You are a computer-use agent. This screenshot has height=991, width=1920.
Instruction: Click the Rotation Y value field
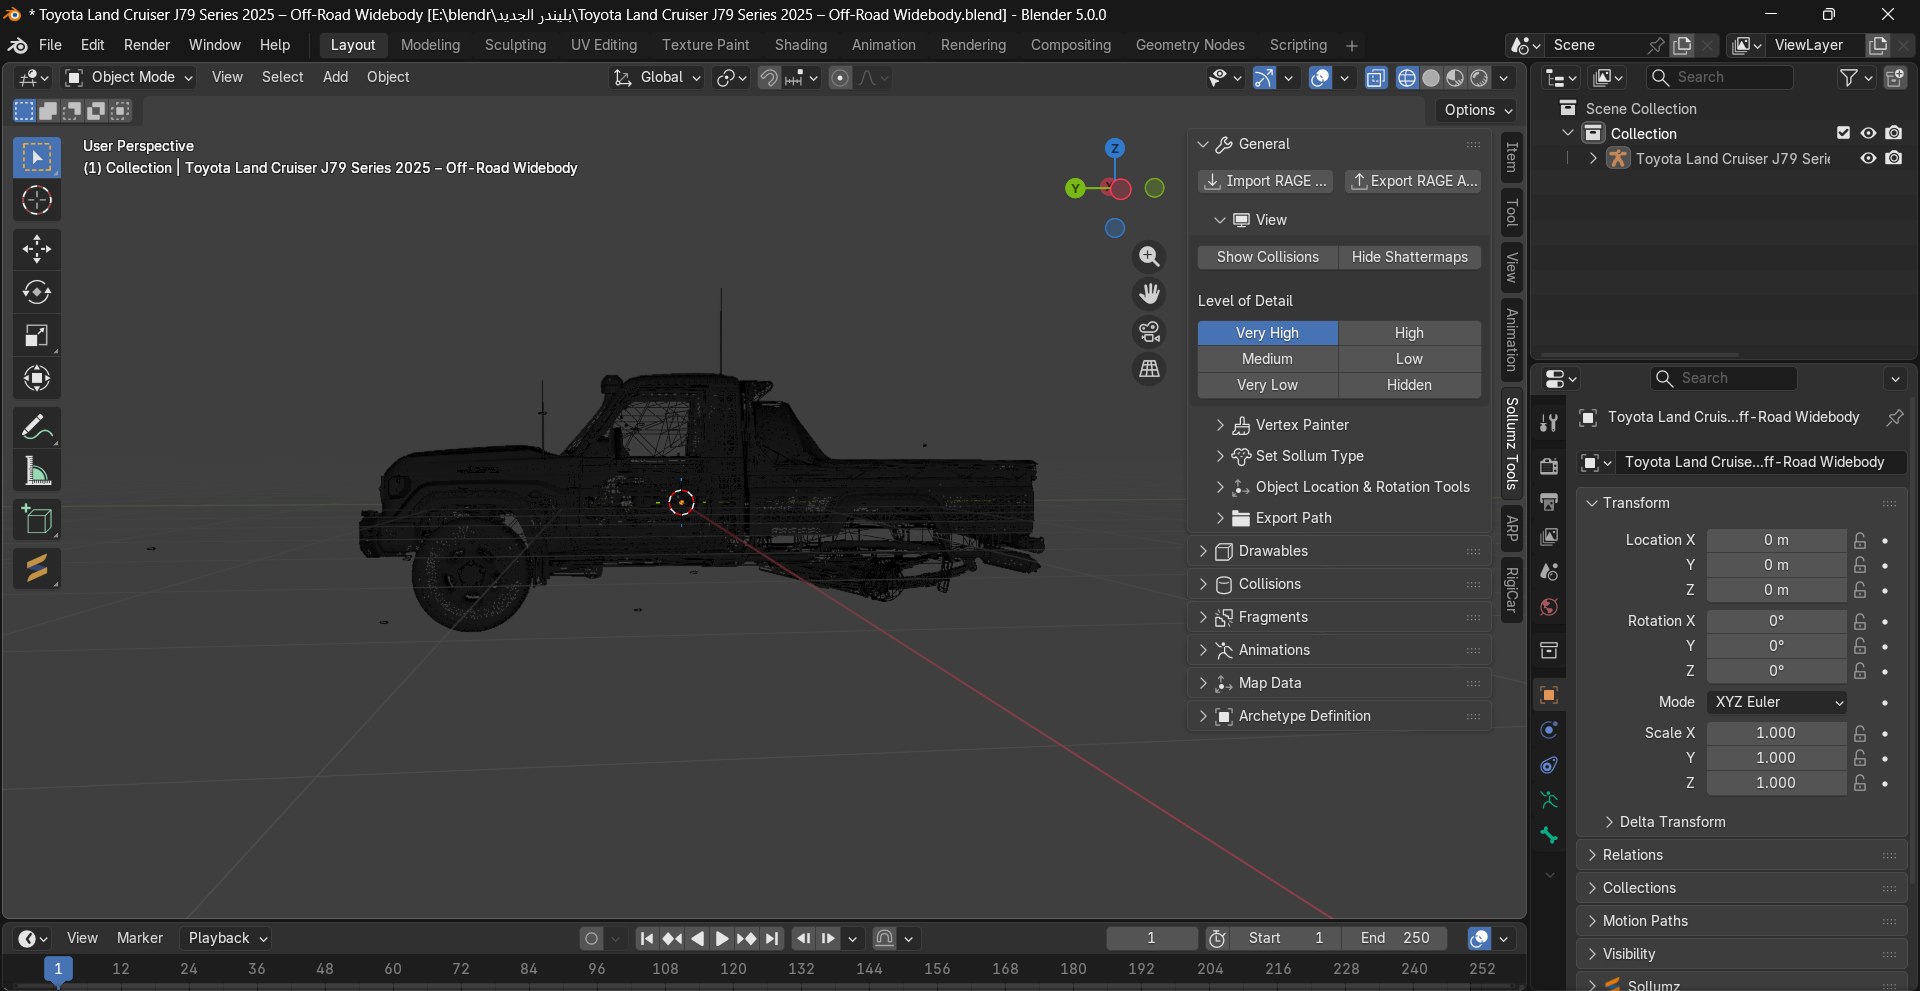tap(1777, 646)
